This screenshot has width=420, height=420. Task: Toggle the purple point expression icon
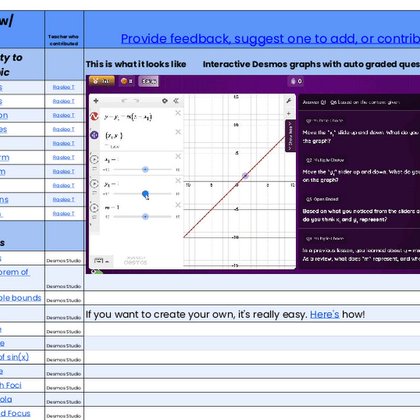[x=94, y=135]
